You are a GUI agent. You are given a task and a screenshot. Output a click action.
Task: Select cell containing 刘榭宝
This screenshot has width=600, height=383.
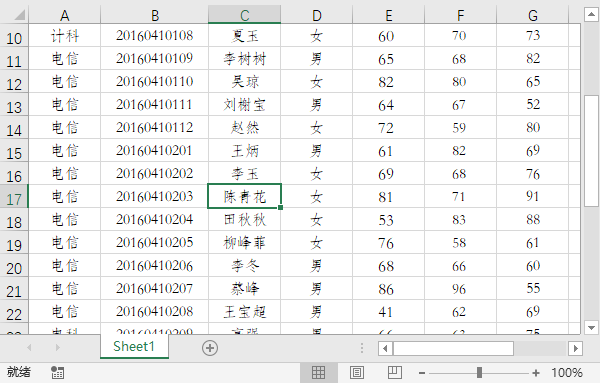[x=245, y=104]
